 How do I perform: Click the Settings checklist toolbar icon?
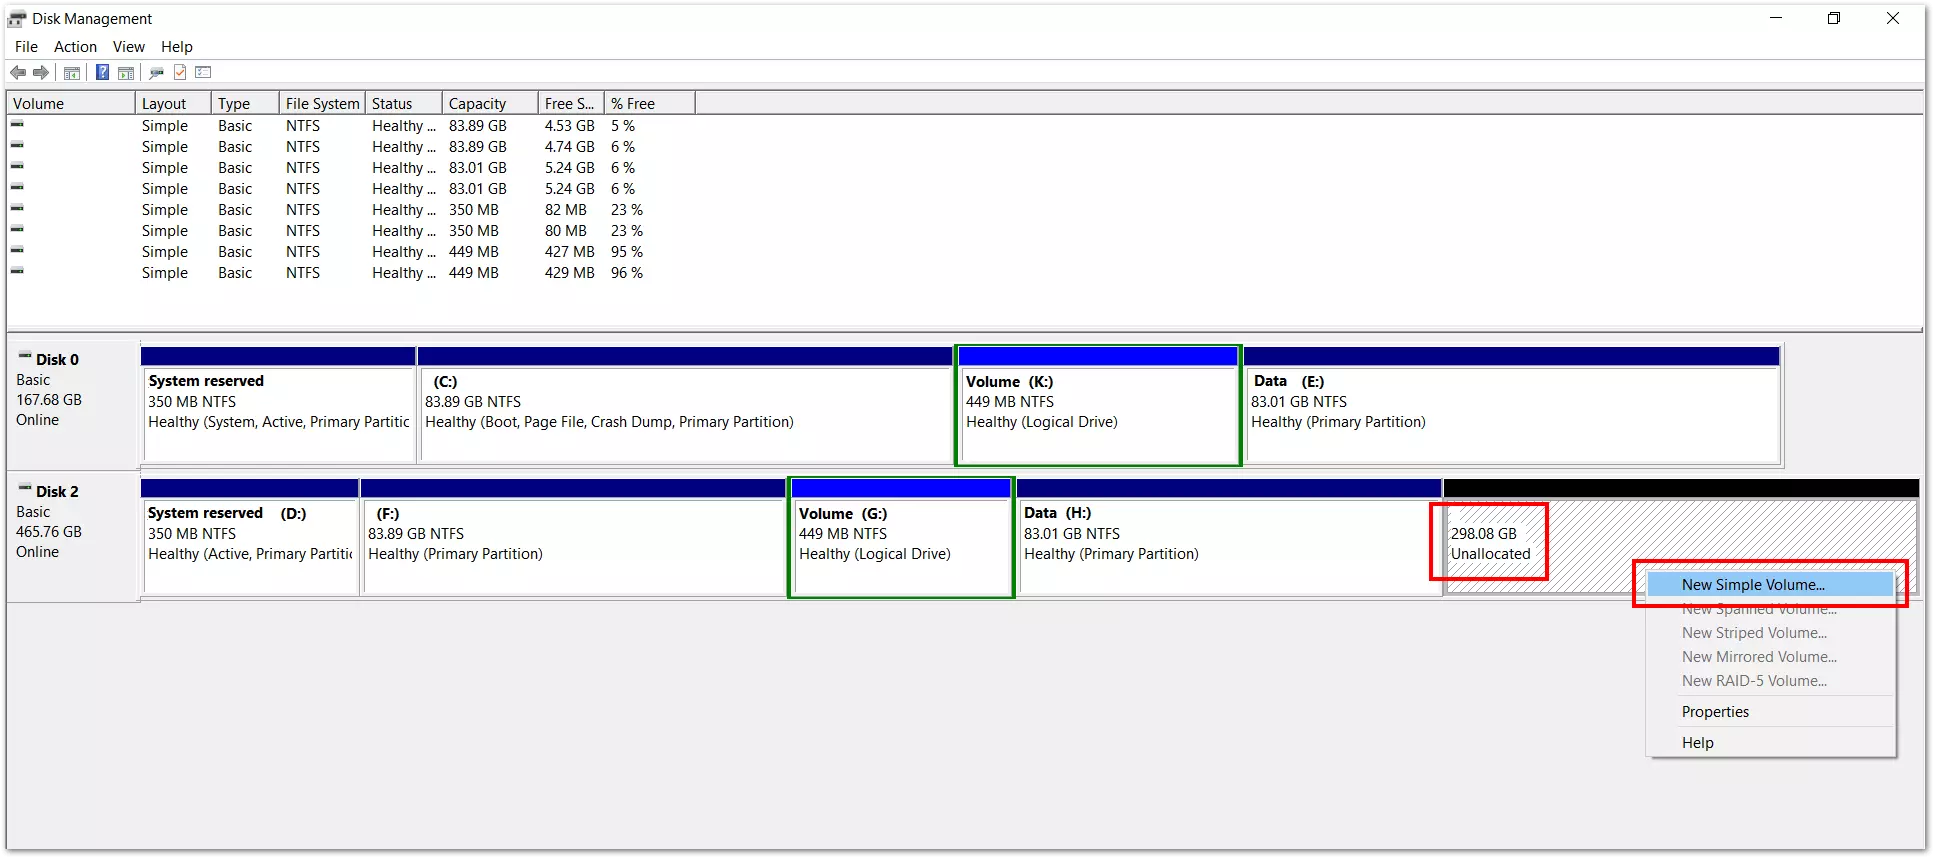click(204, 73)
